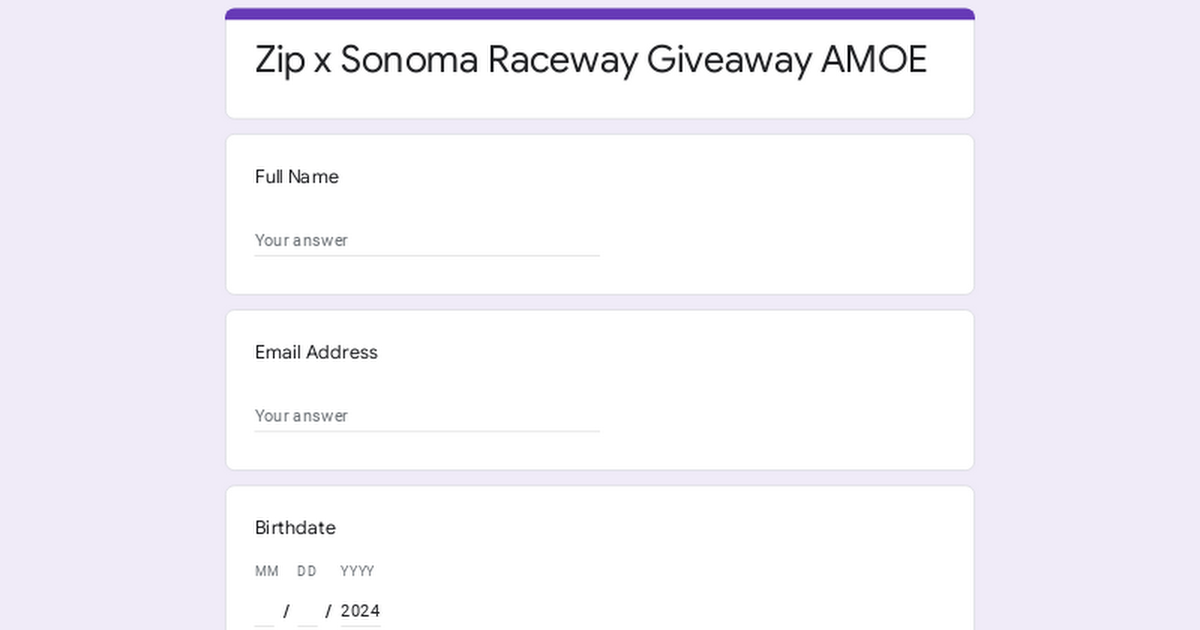Select the birthdate day DD box
The image size is (1200, 630).
[307, 611]
